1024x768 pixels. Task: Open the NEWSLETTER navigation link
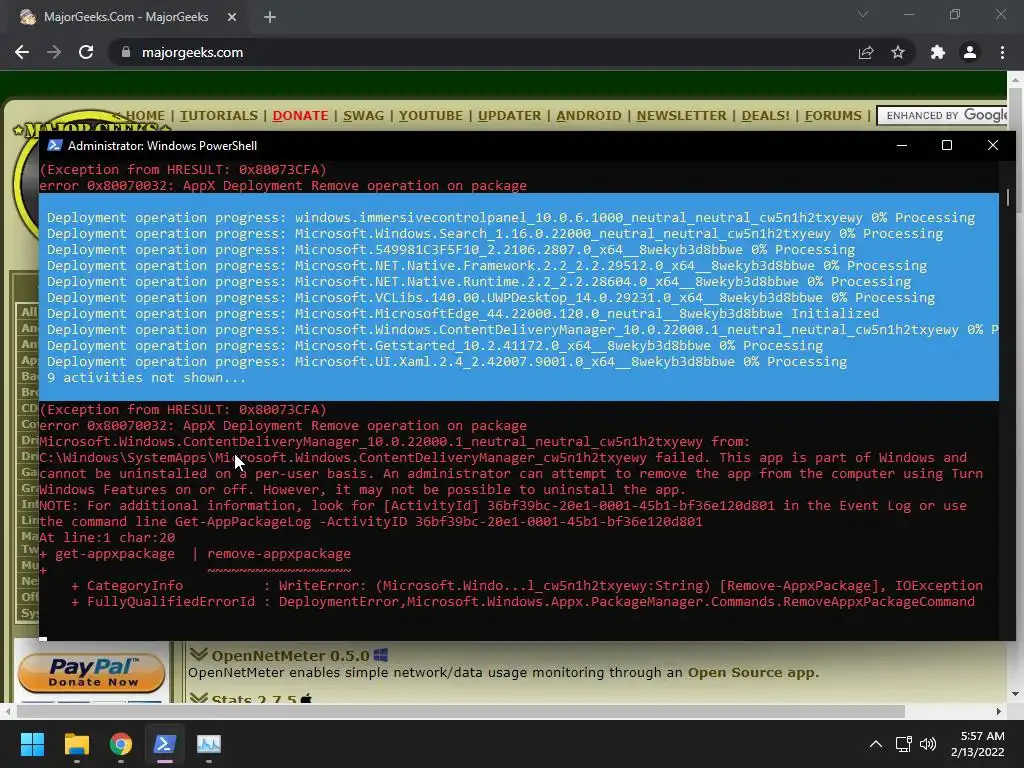click(x=681, y=116)
